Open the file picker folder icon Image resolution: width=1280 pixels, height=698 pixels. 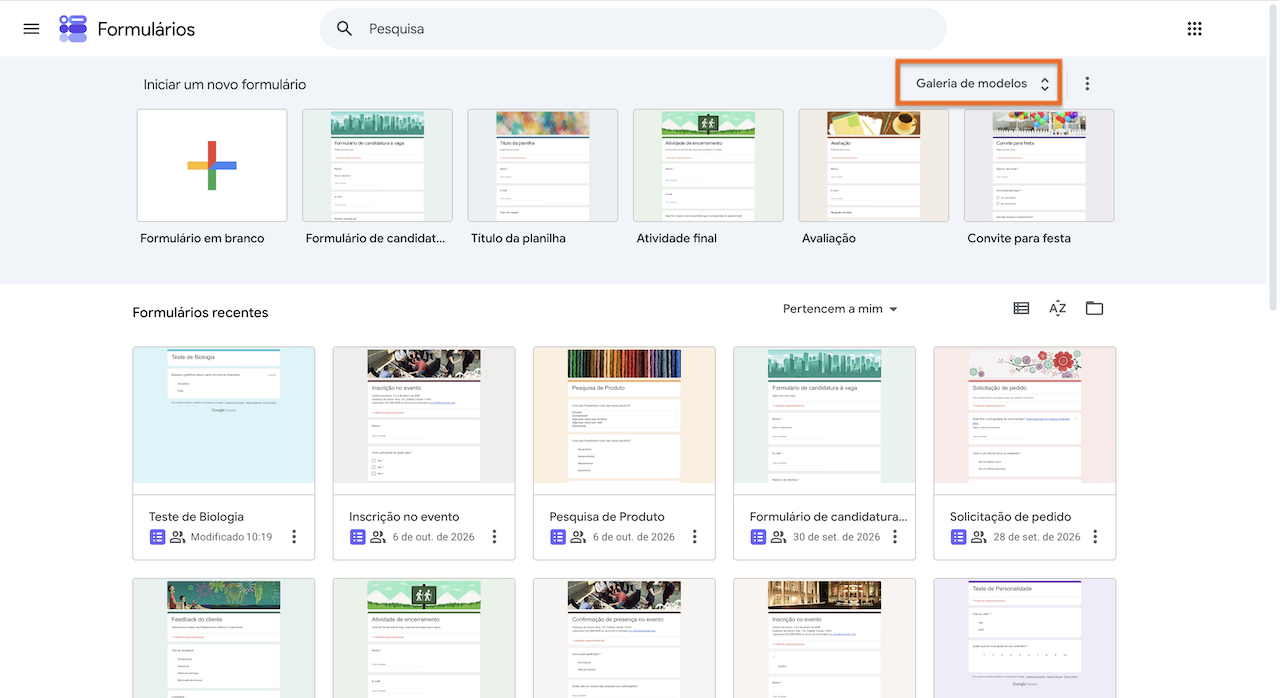click(x=1094, y=309)
